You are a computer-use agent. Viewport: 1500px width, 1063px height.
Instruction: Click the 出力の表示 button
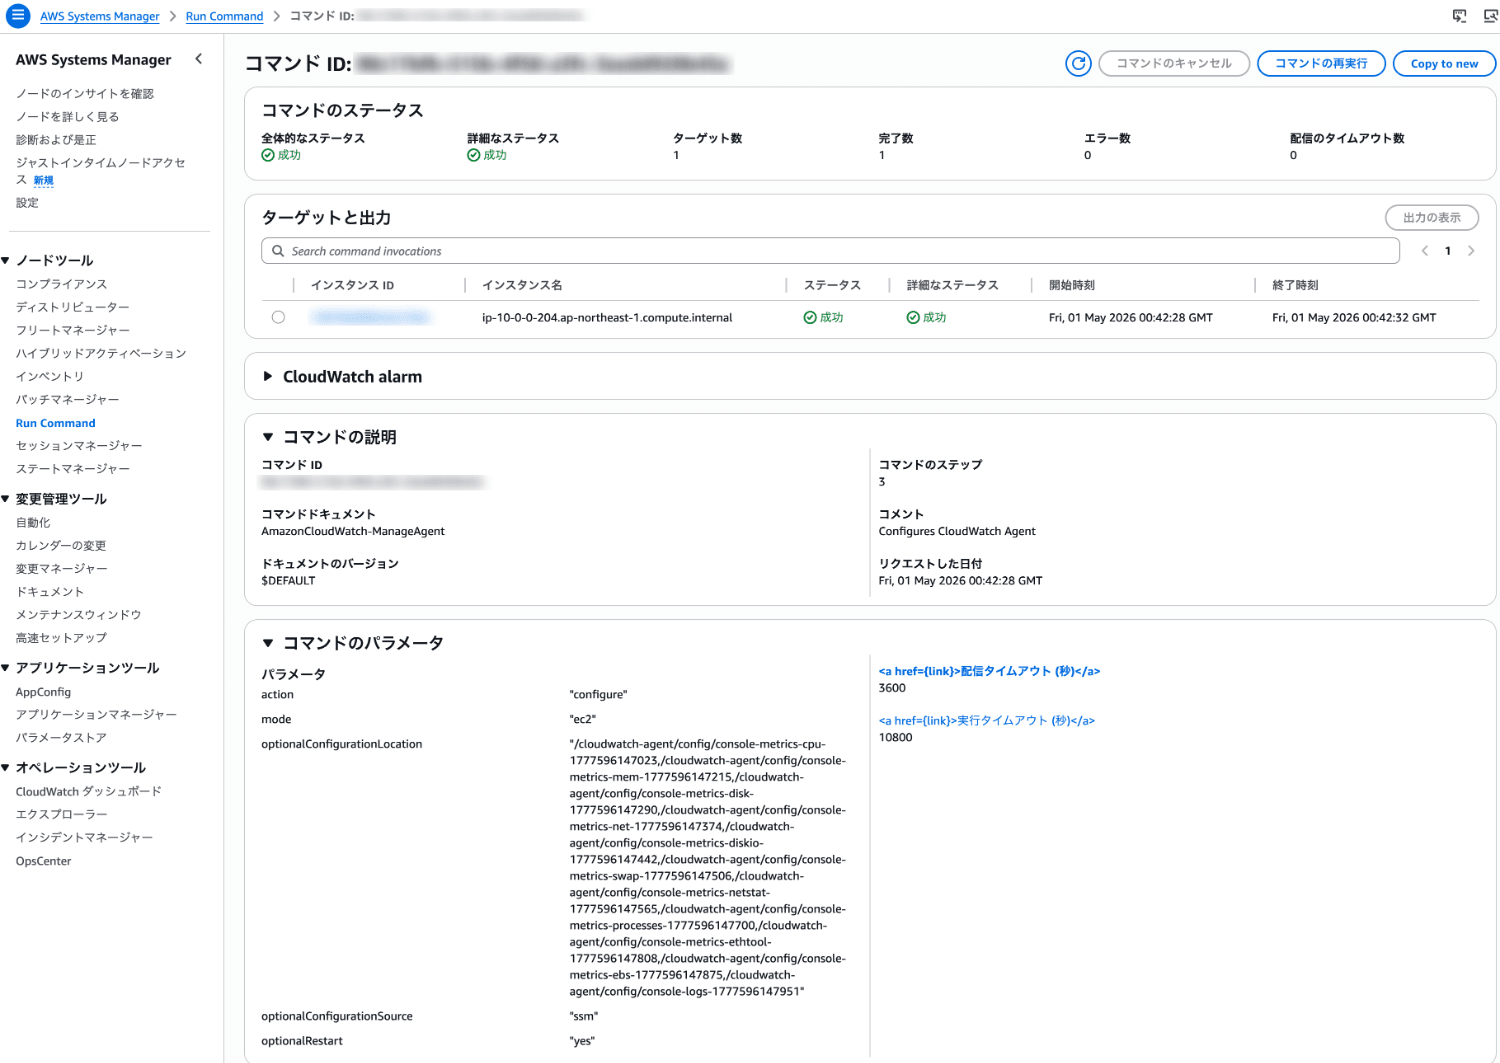[x=1432, y=217]
